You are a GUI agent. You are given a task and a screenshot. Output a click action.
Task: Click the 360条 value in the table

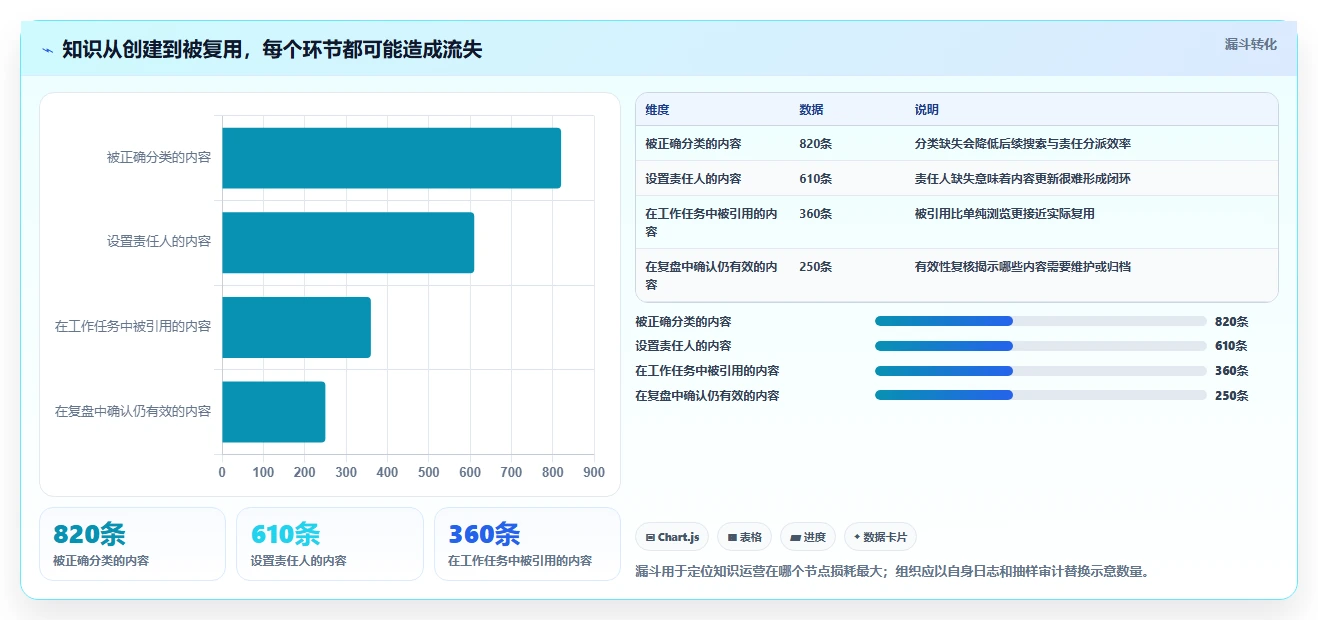click(815, 214)
